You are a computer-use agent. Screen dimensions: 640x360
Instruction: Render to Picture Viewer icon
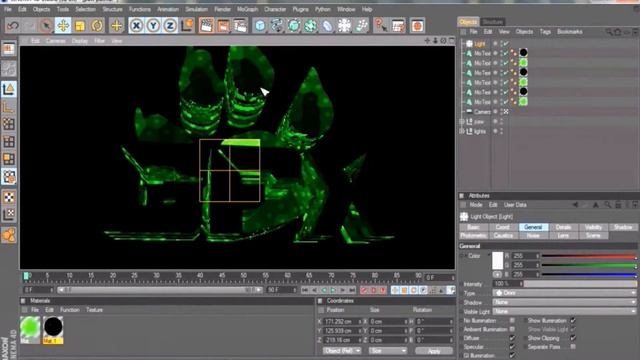[x=223, y=26]
